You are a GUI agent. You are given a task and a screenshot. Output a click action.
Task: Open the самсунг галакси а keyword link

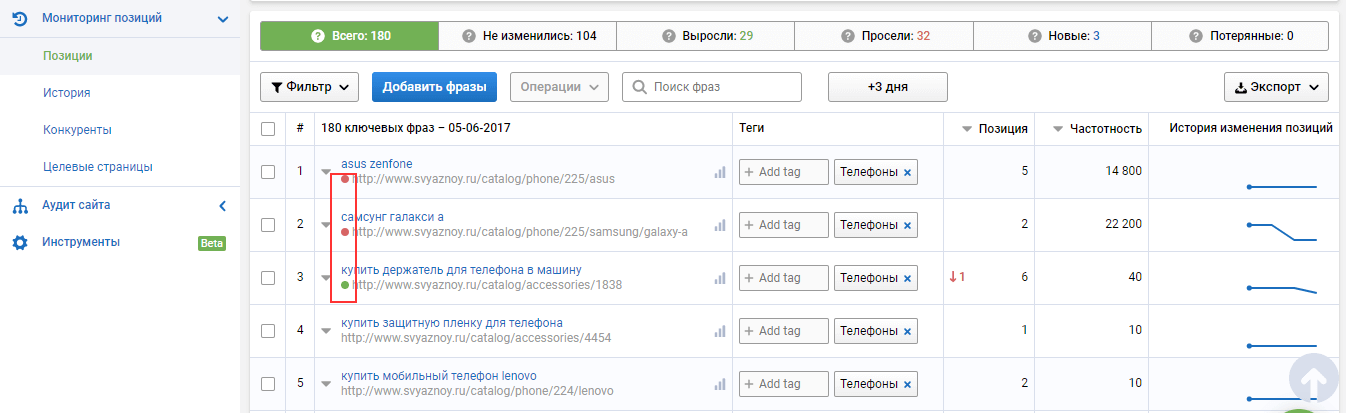click(392, 217)
